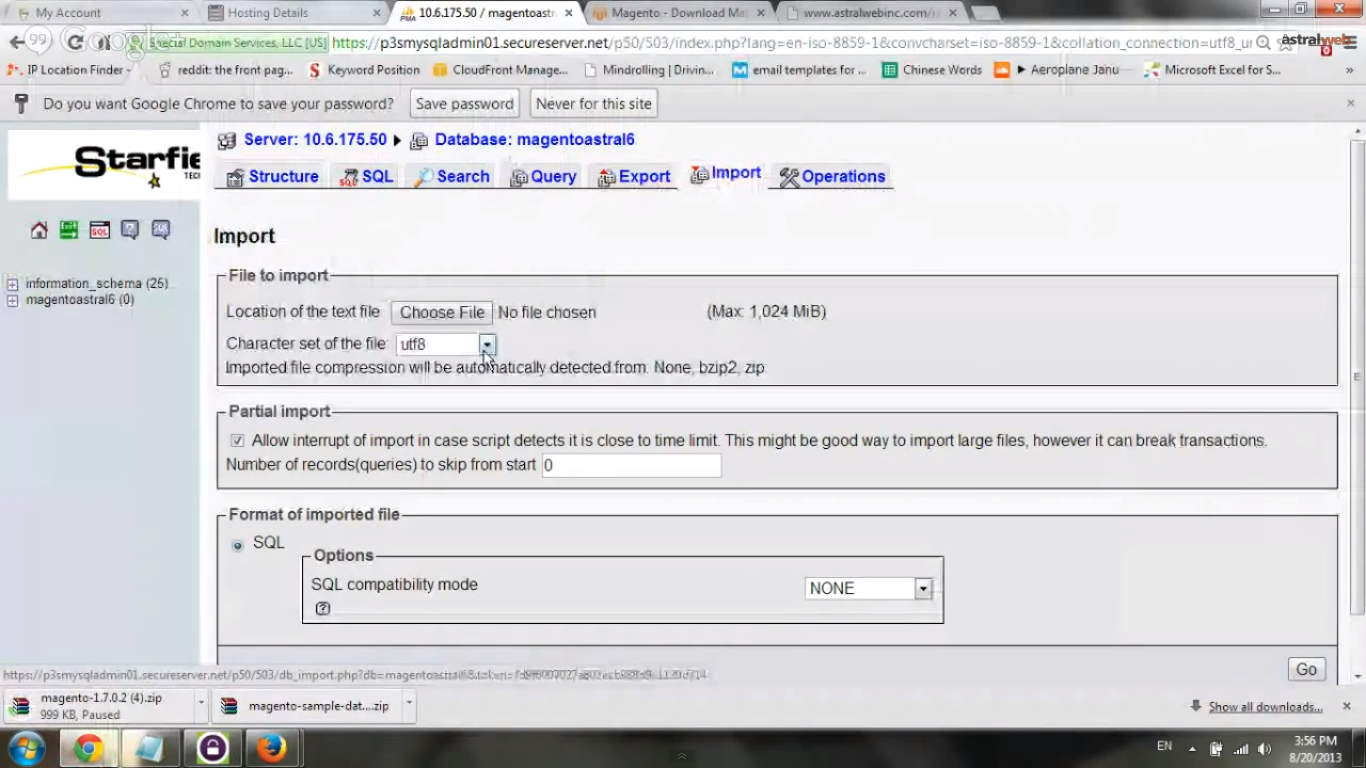Click the Starfield logo in sidebar
The width and height of the screenshot is (1366, 768).
tap(105, 166)
